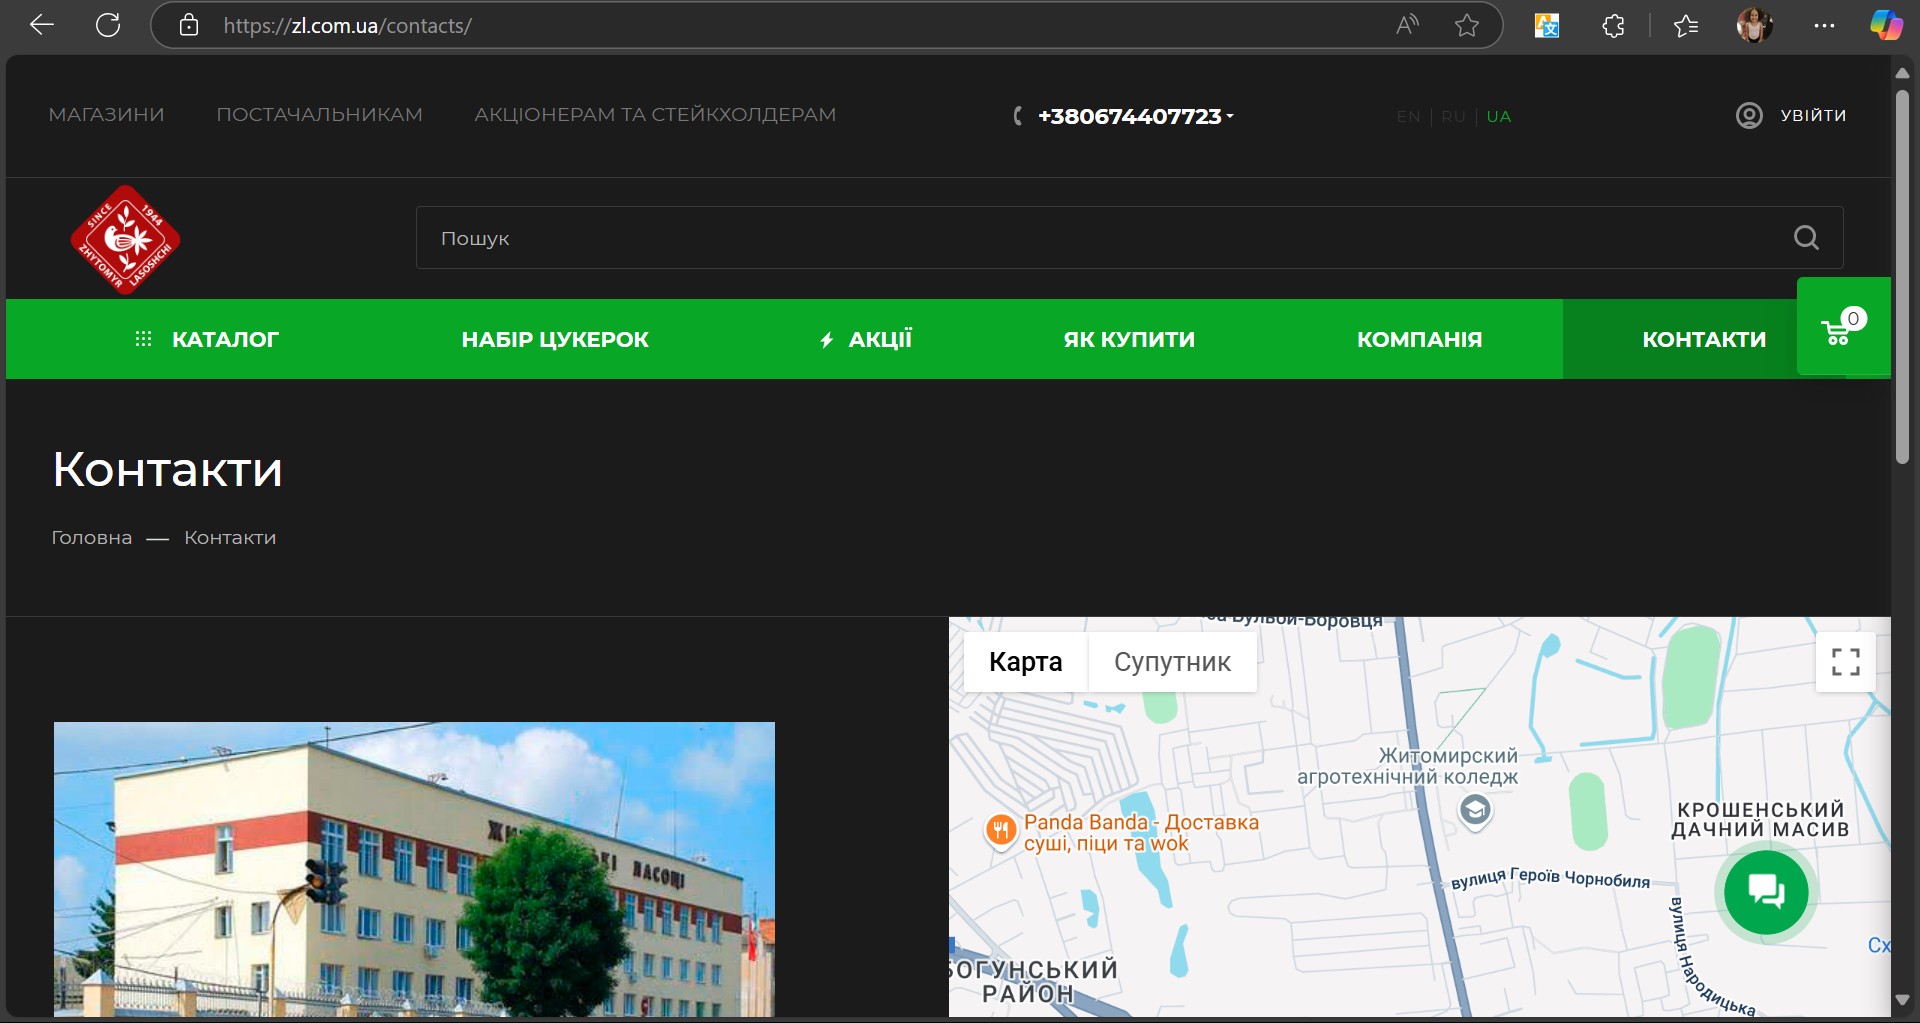
Task: Open browser extensions puzzle icon
Action: pyautogui.click(x=1613, y=26)
